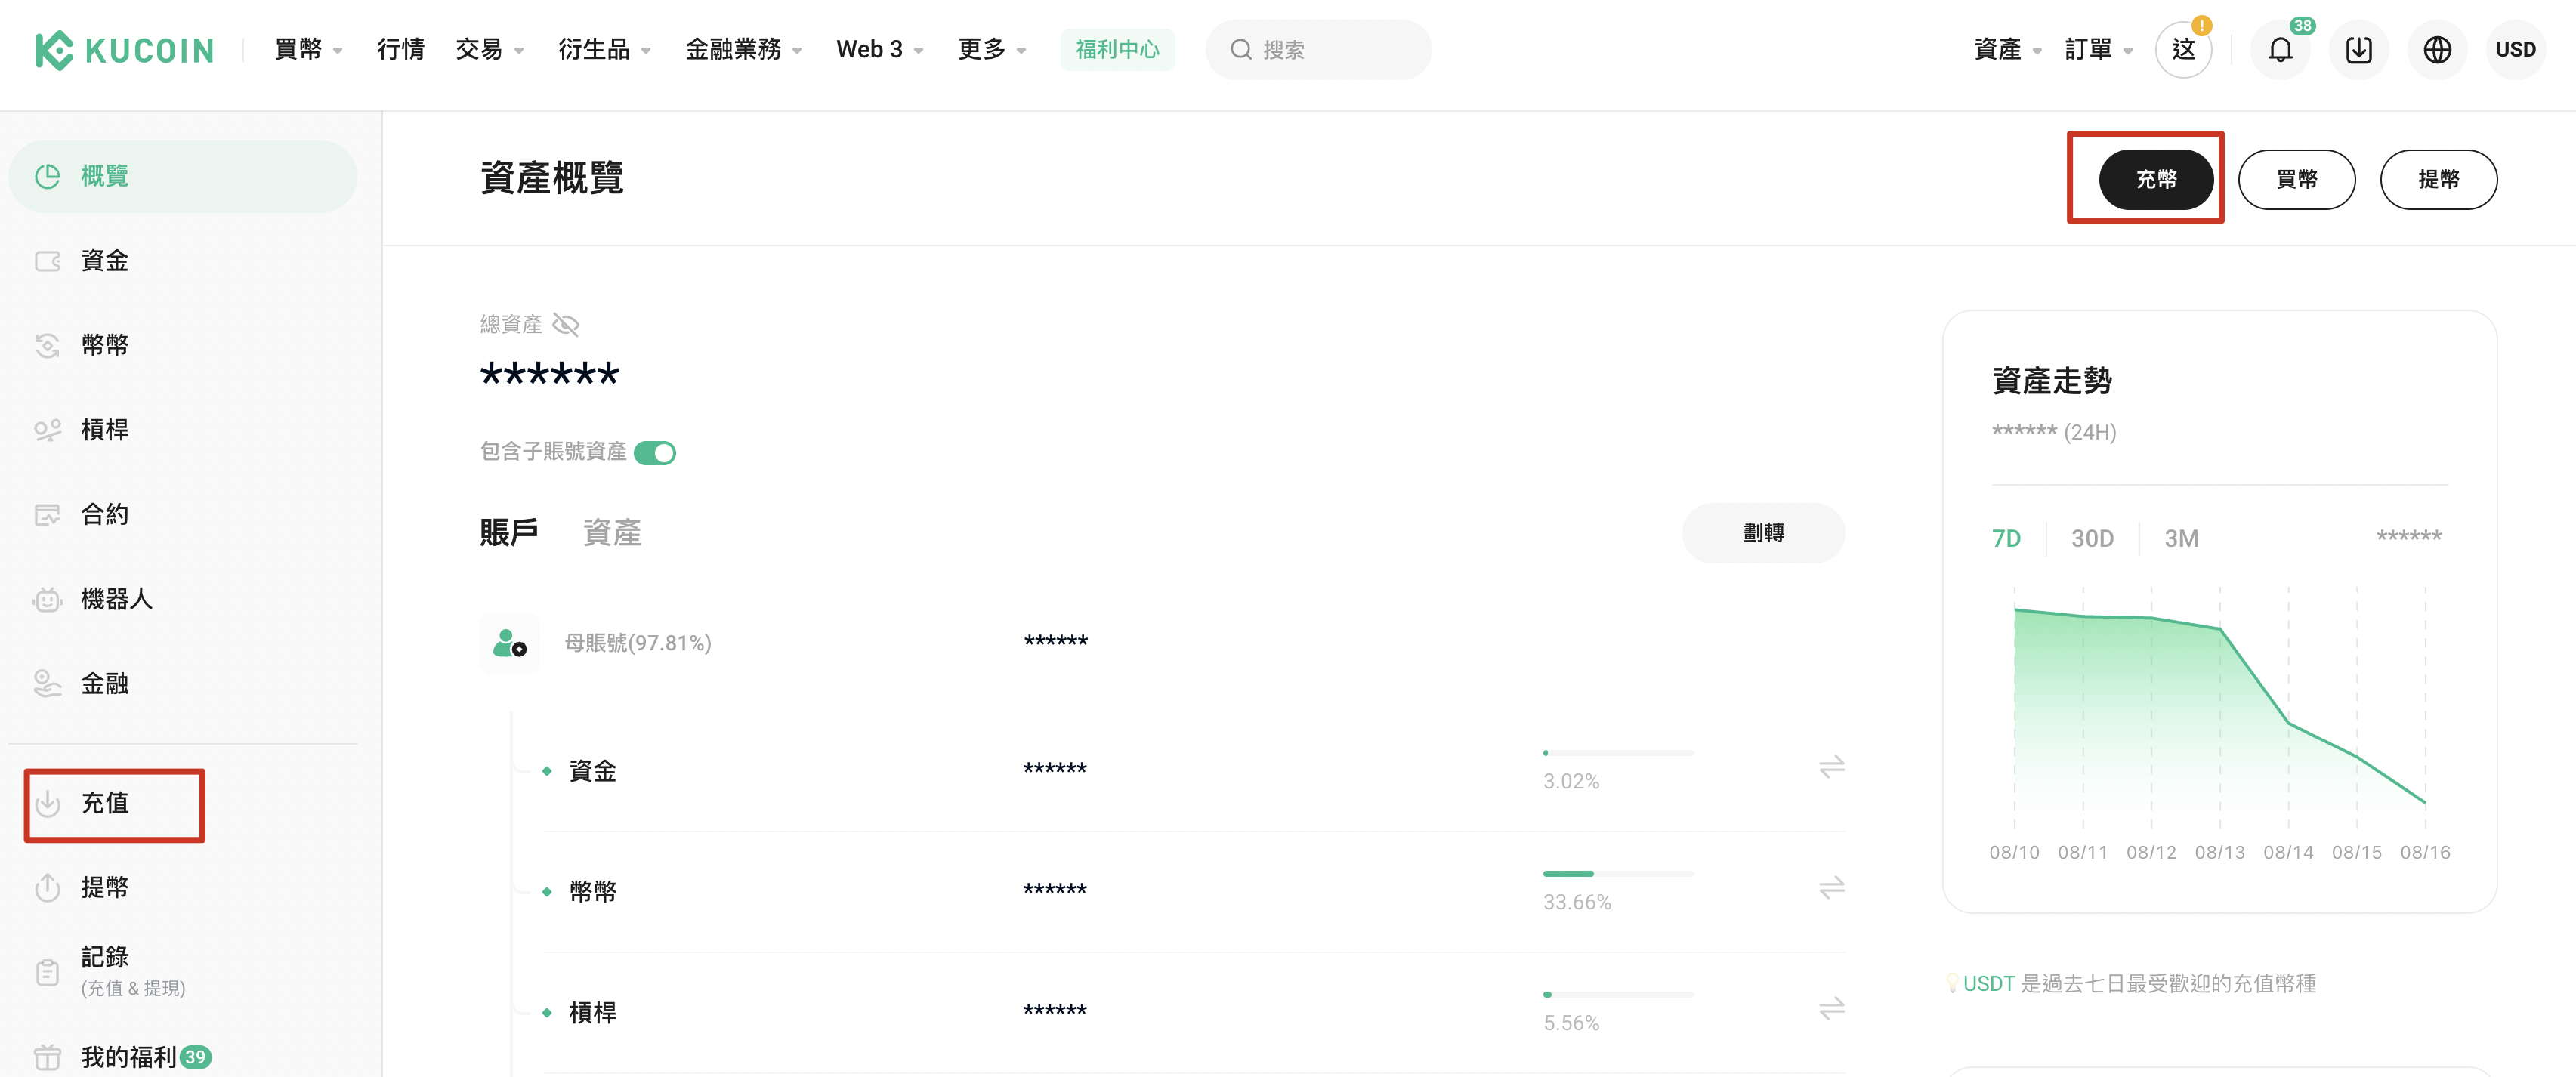Click the 槓桿 5.56% progress bar

[1618, 994]
